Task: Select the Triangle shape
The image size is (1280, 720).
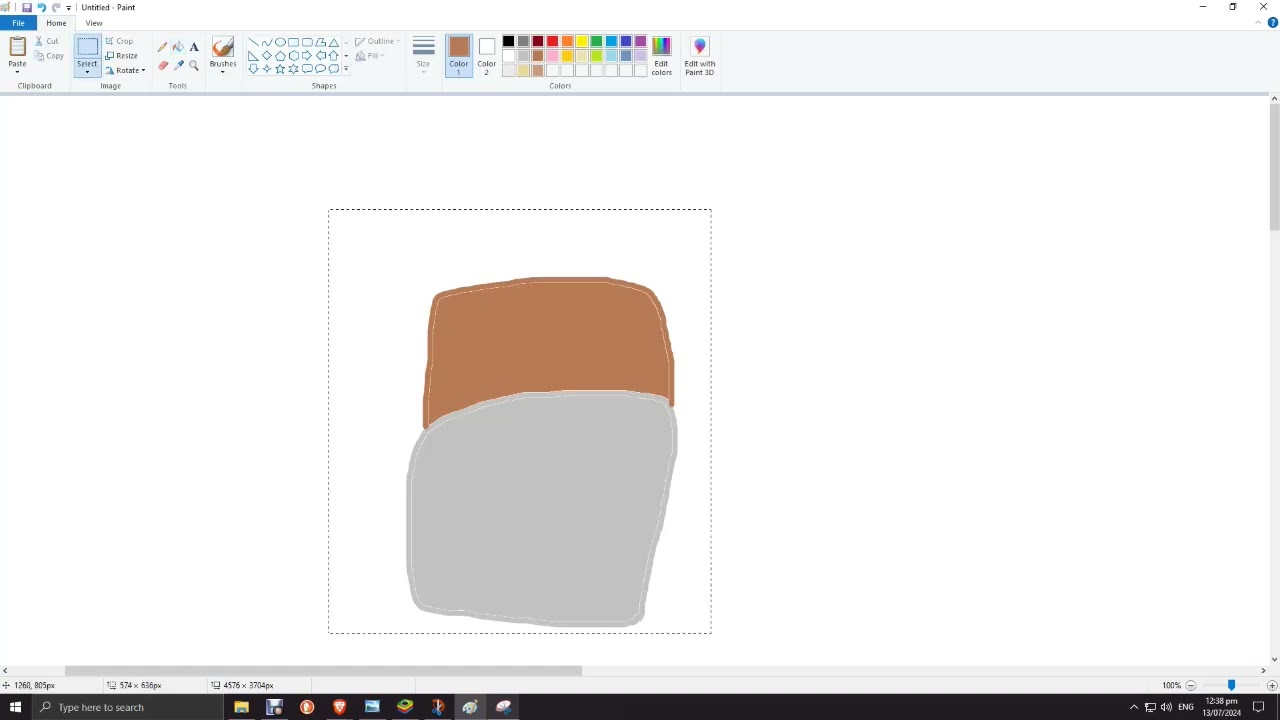Action: click(333, 42)
